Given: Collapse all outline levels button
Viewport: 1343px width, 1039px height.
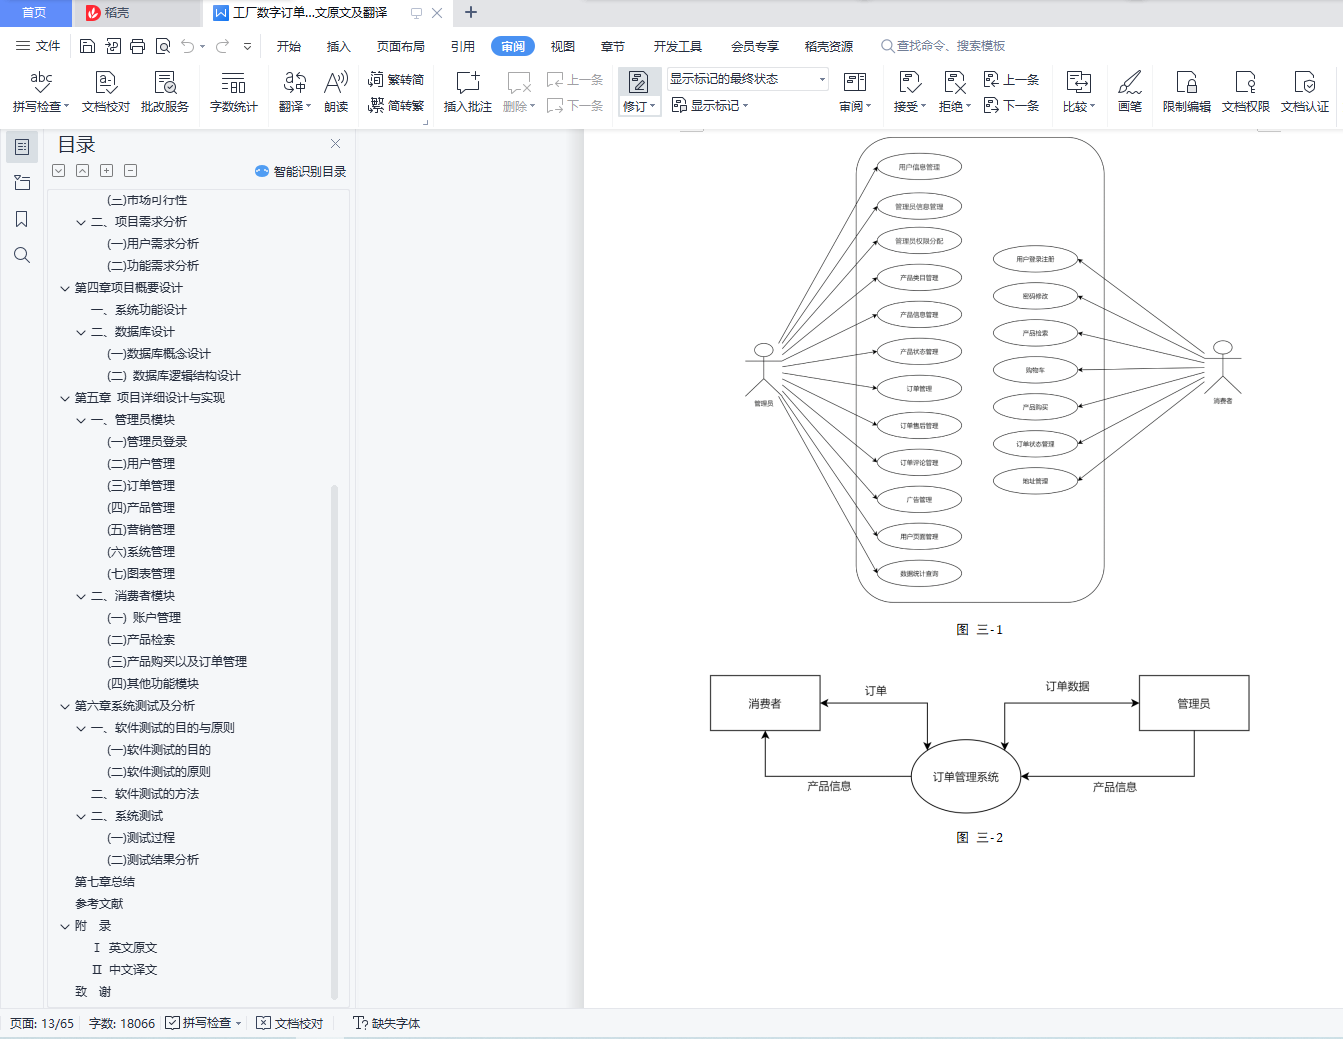Looking at the screenshot, I should point(131,171).
